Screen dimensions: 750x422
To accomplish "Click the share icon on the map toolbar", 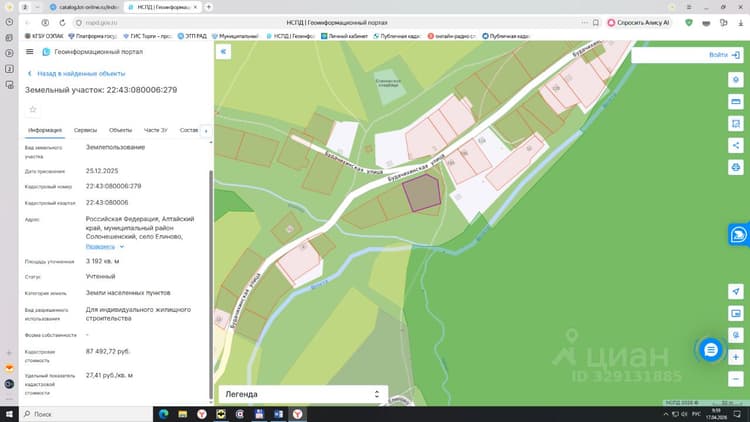I will (736, 145).
